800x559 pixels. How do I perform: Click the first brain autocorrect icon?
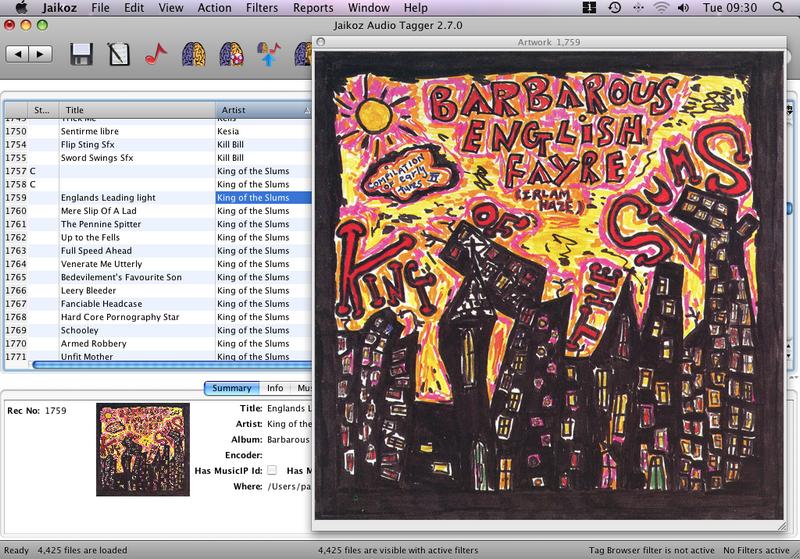tap(194, 54)
